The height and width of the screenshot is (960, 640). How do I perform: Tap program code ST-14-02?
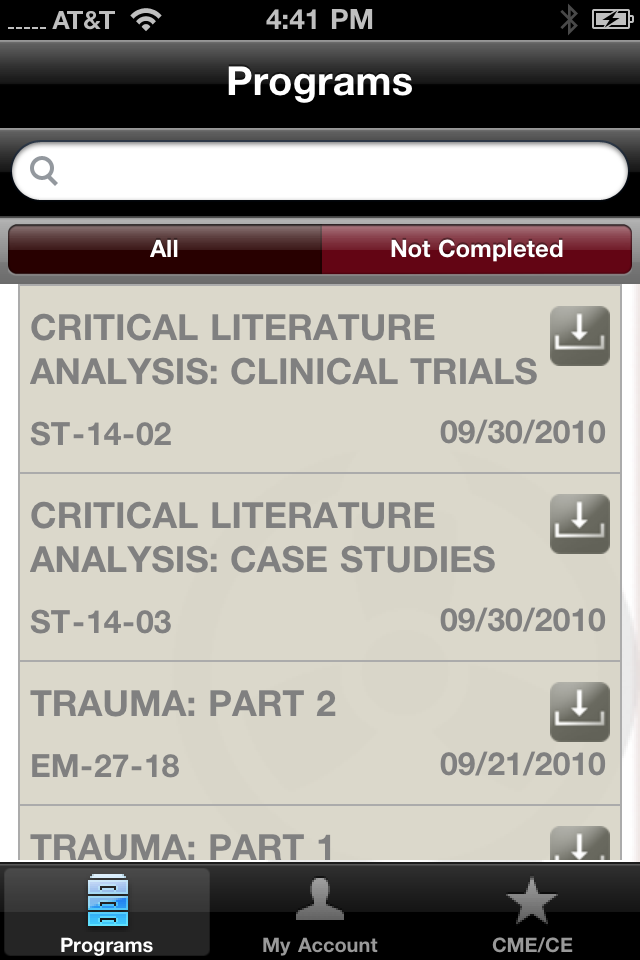[101, 434]
